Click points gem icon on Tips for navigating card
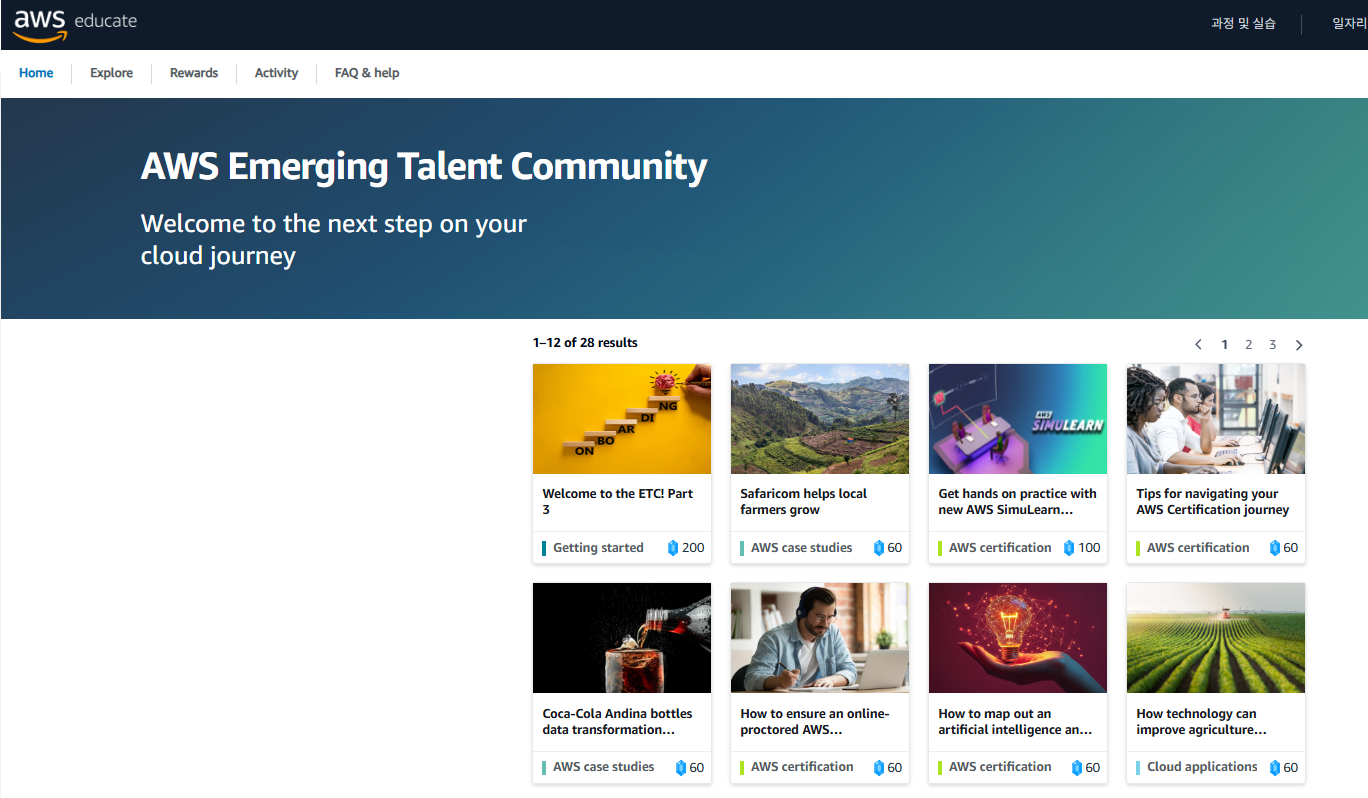This screenshot has height=798, width=1368. 1275,548
